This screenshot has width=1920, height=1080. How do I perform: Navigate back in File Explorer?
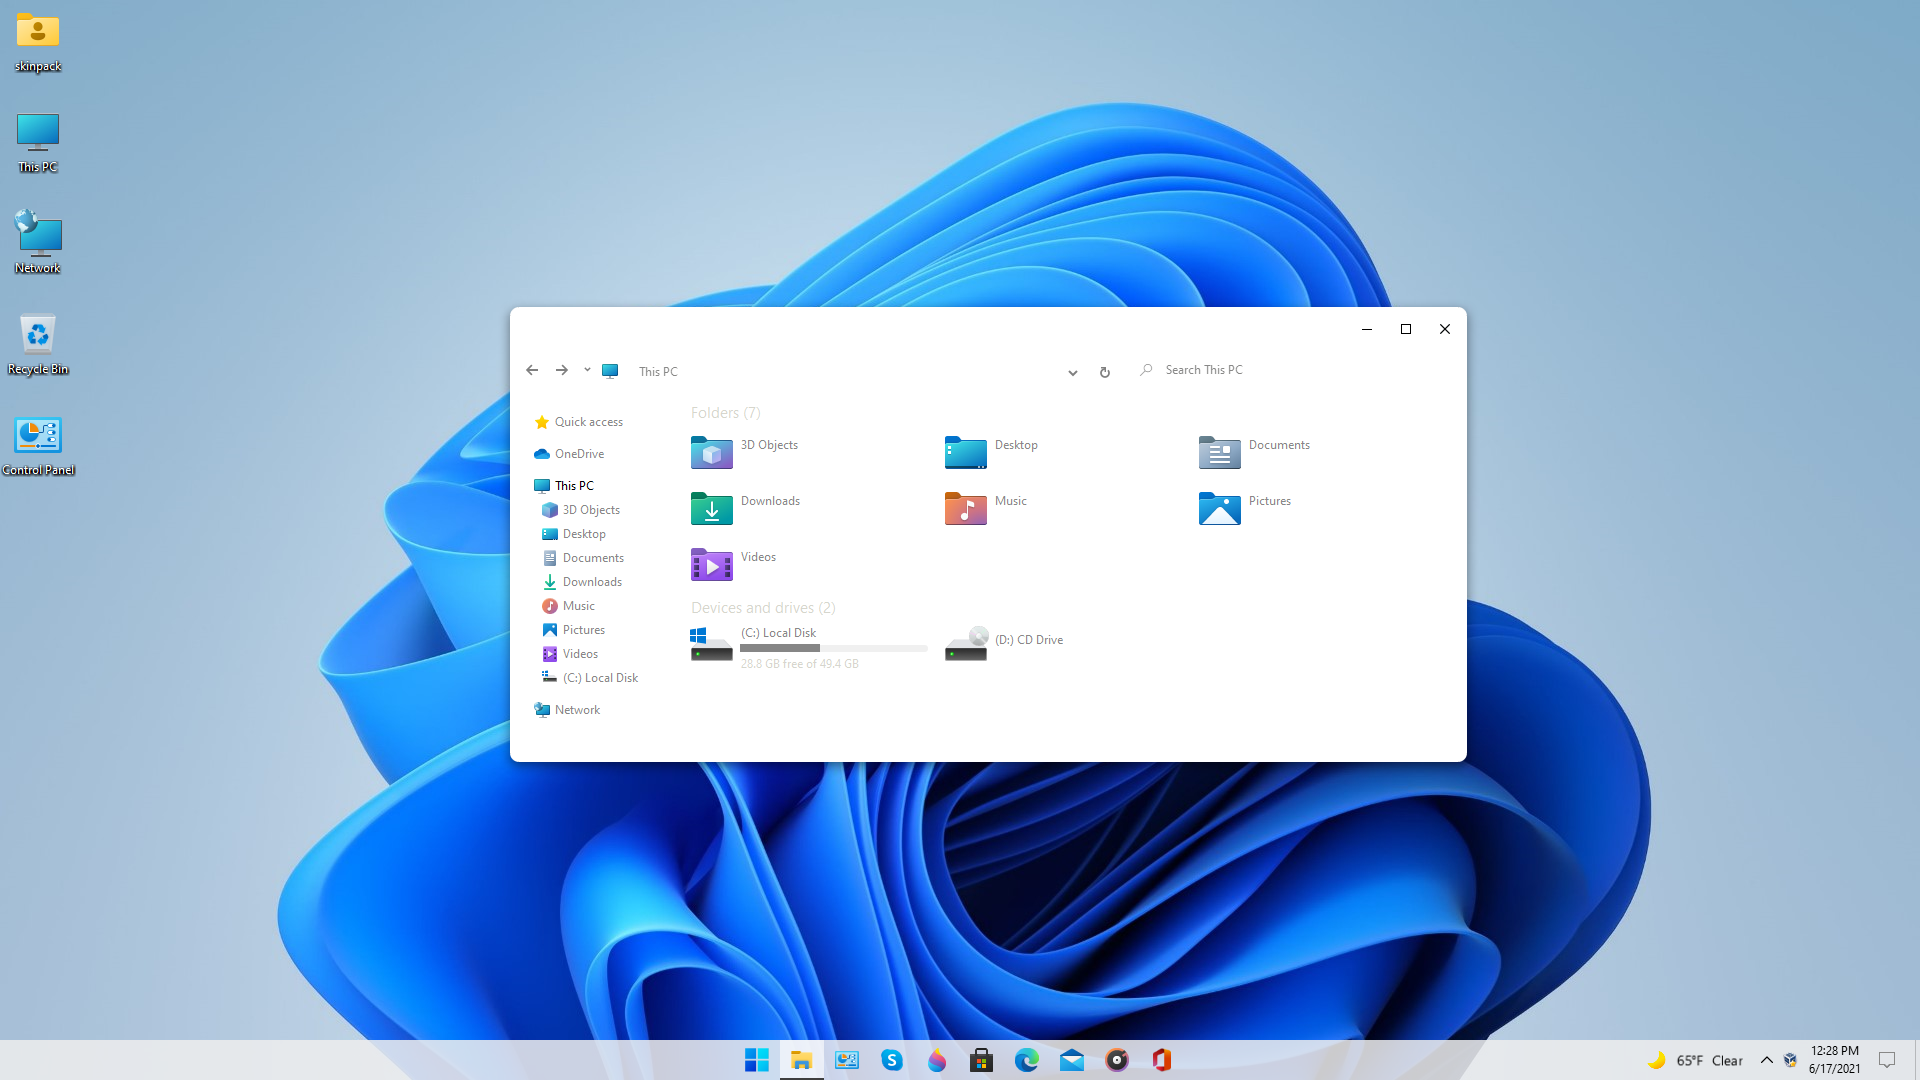[x=533, y=371]
